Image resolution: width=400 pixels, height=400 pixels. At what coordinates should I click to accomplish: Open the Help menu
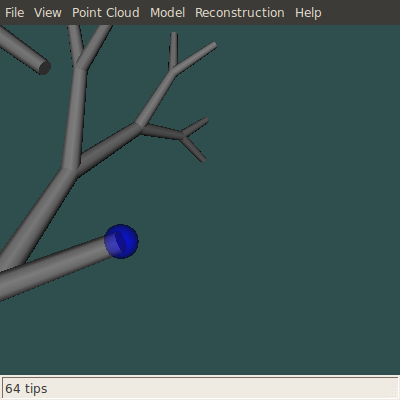click(x=308, y=13)
